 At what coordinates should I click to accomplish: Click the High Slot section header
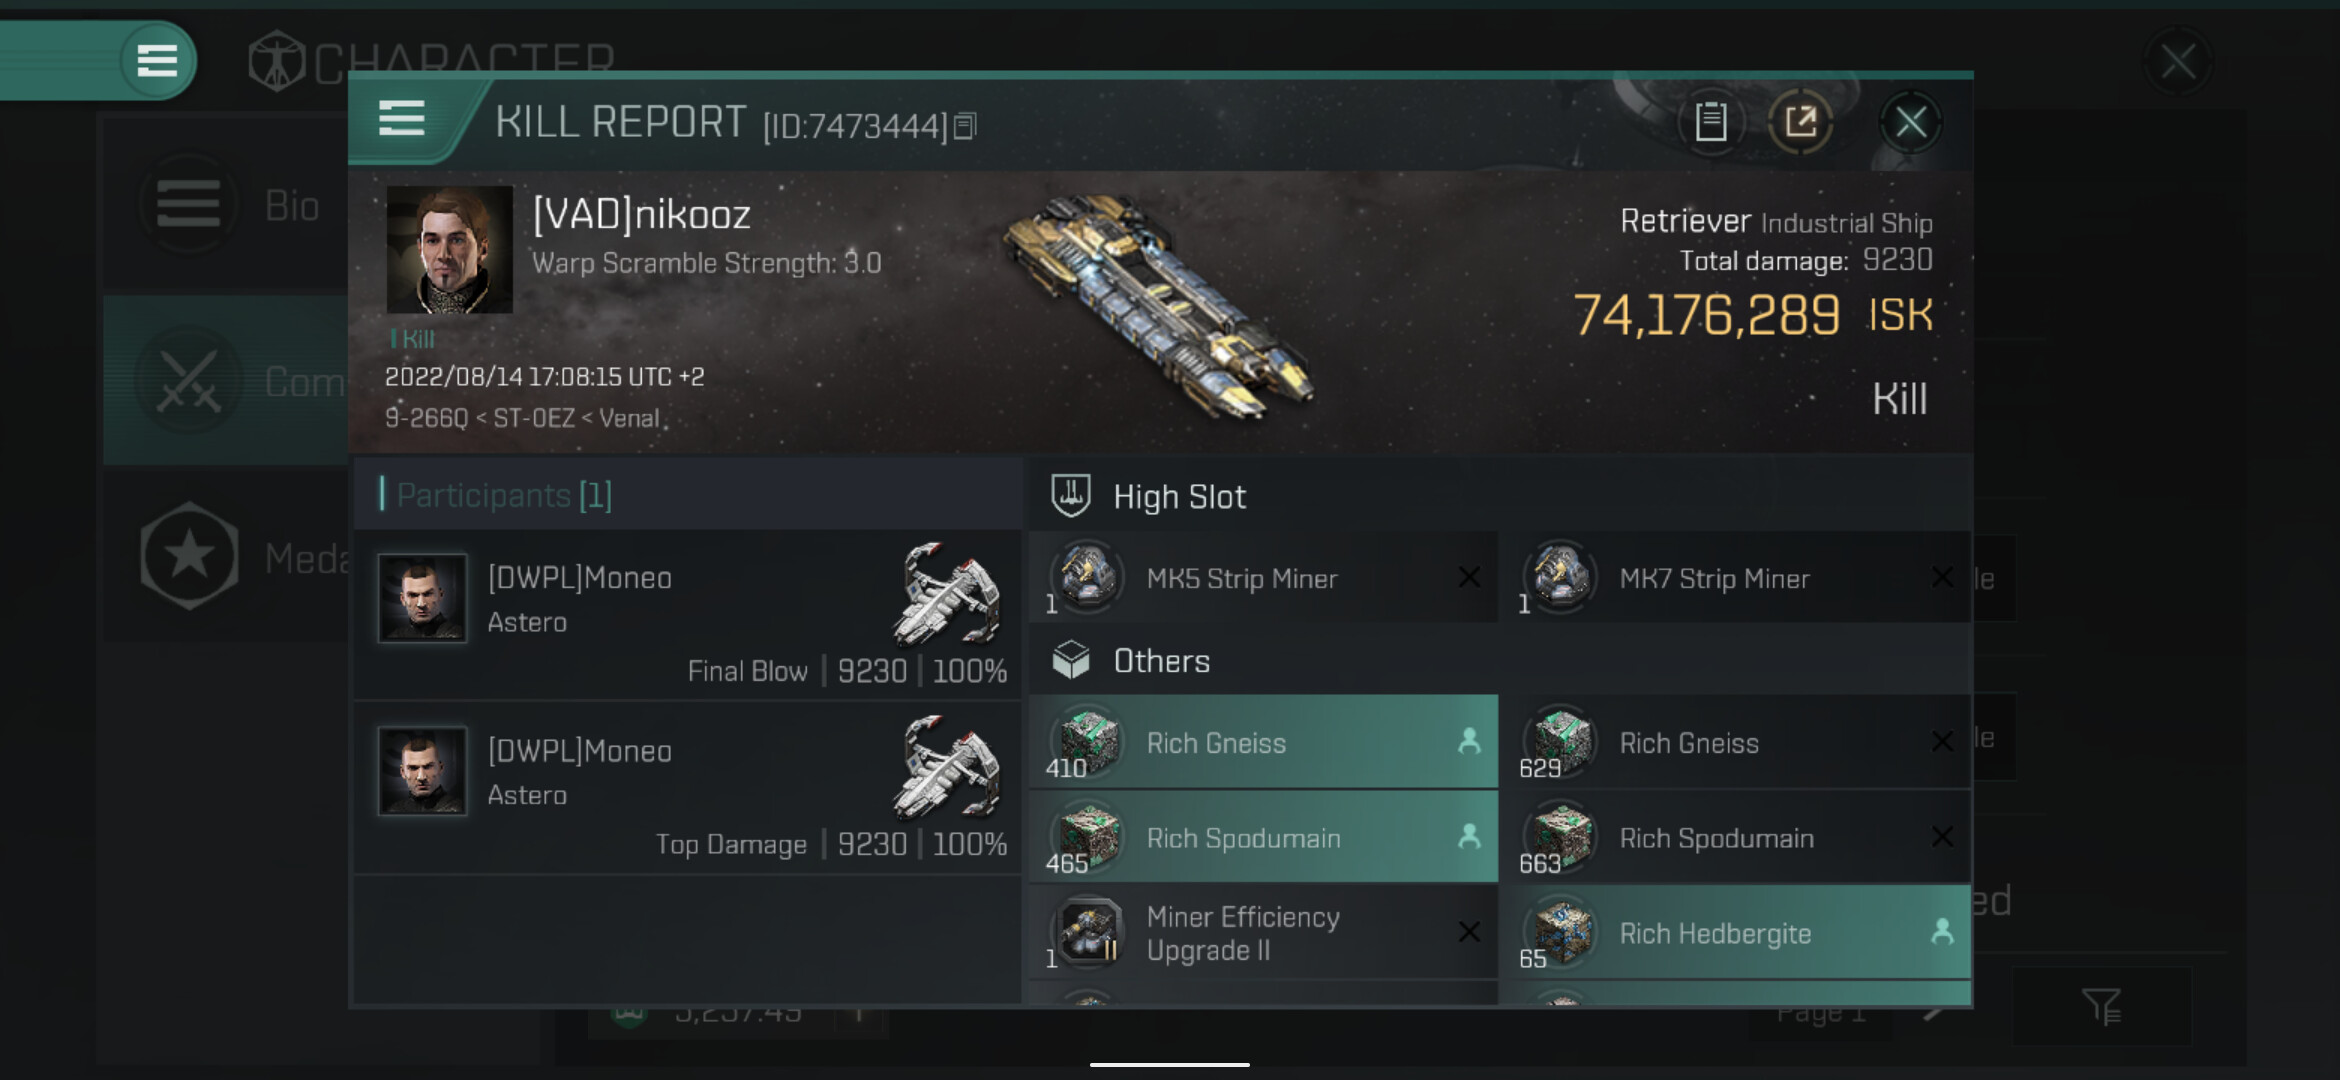coord(1180,497)
